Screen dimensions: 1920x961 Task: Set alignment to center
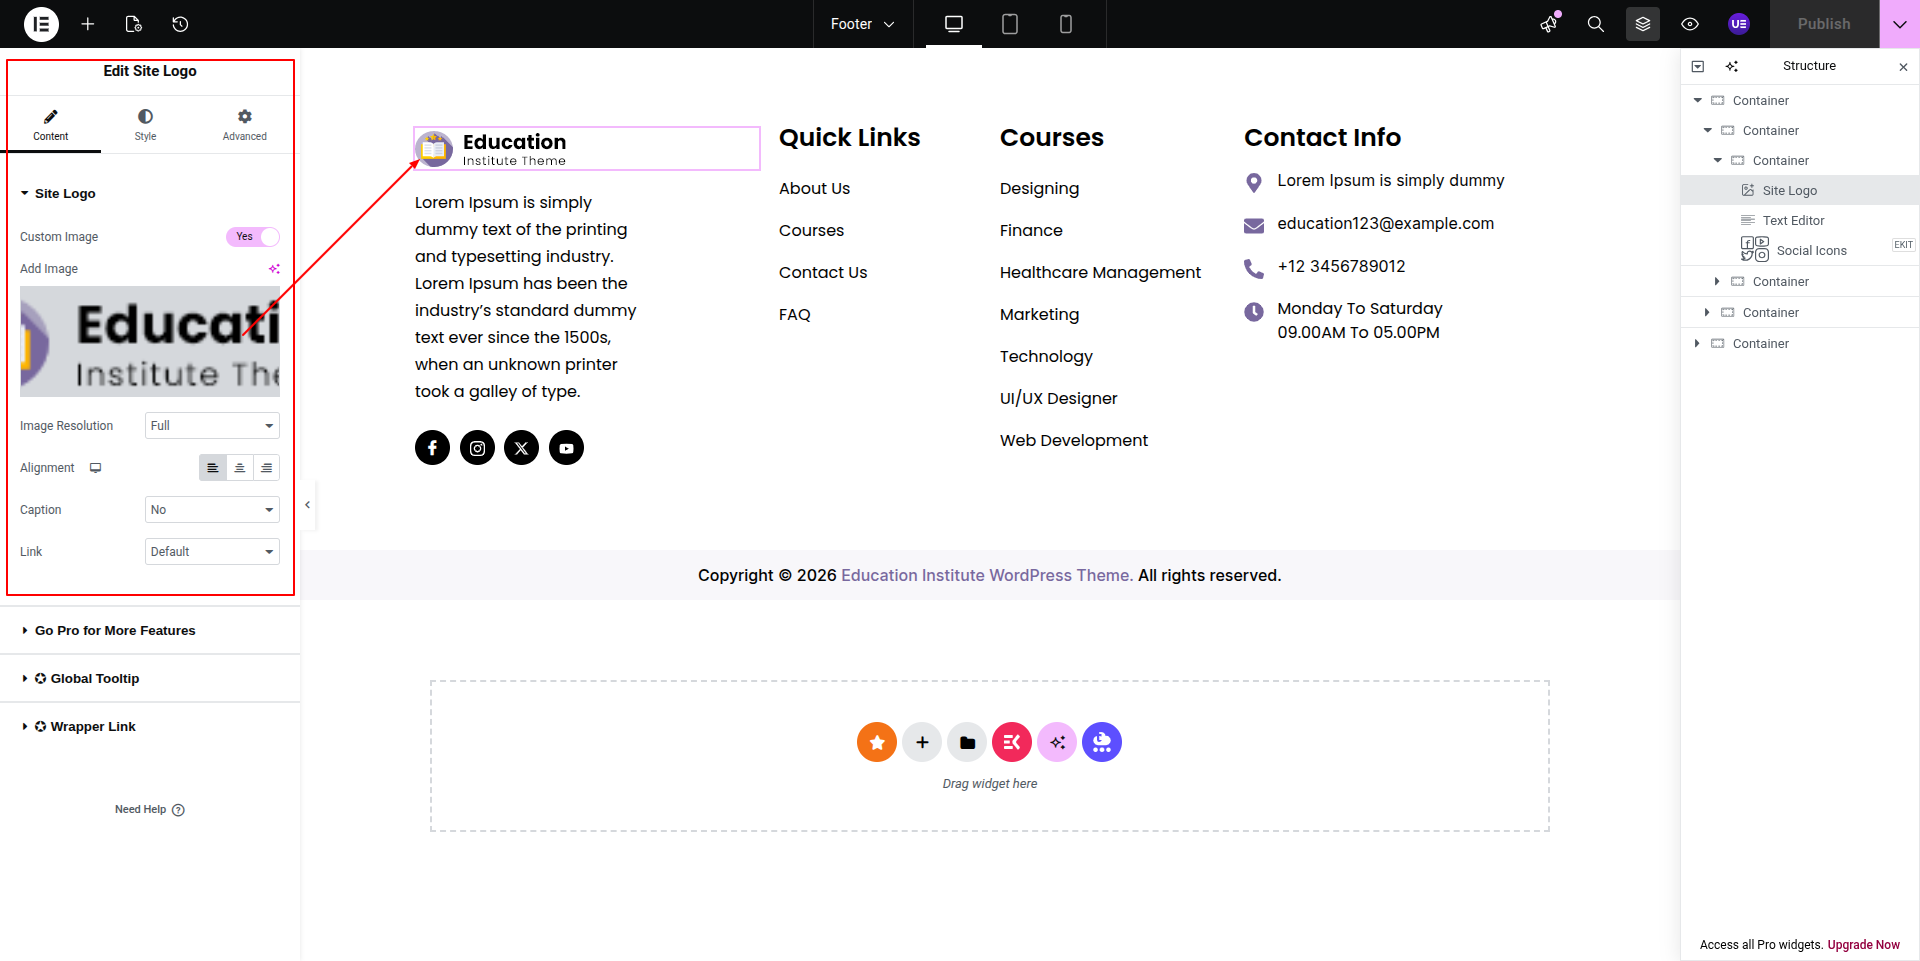(239, 468)
